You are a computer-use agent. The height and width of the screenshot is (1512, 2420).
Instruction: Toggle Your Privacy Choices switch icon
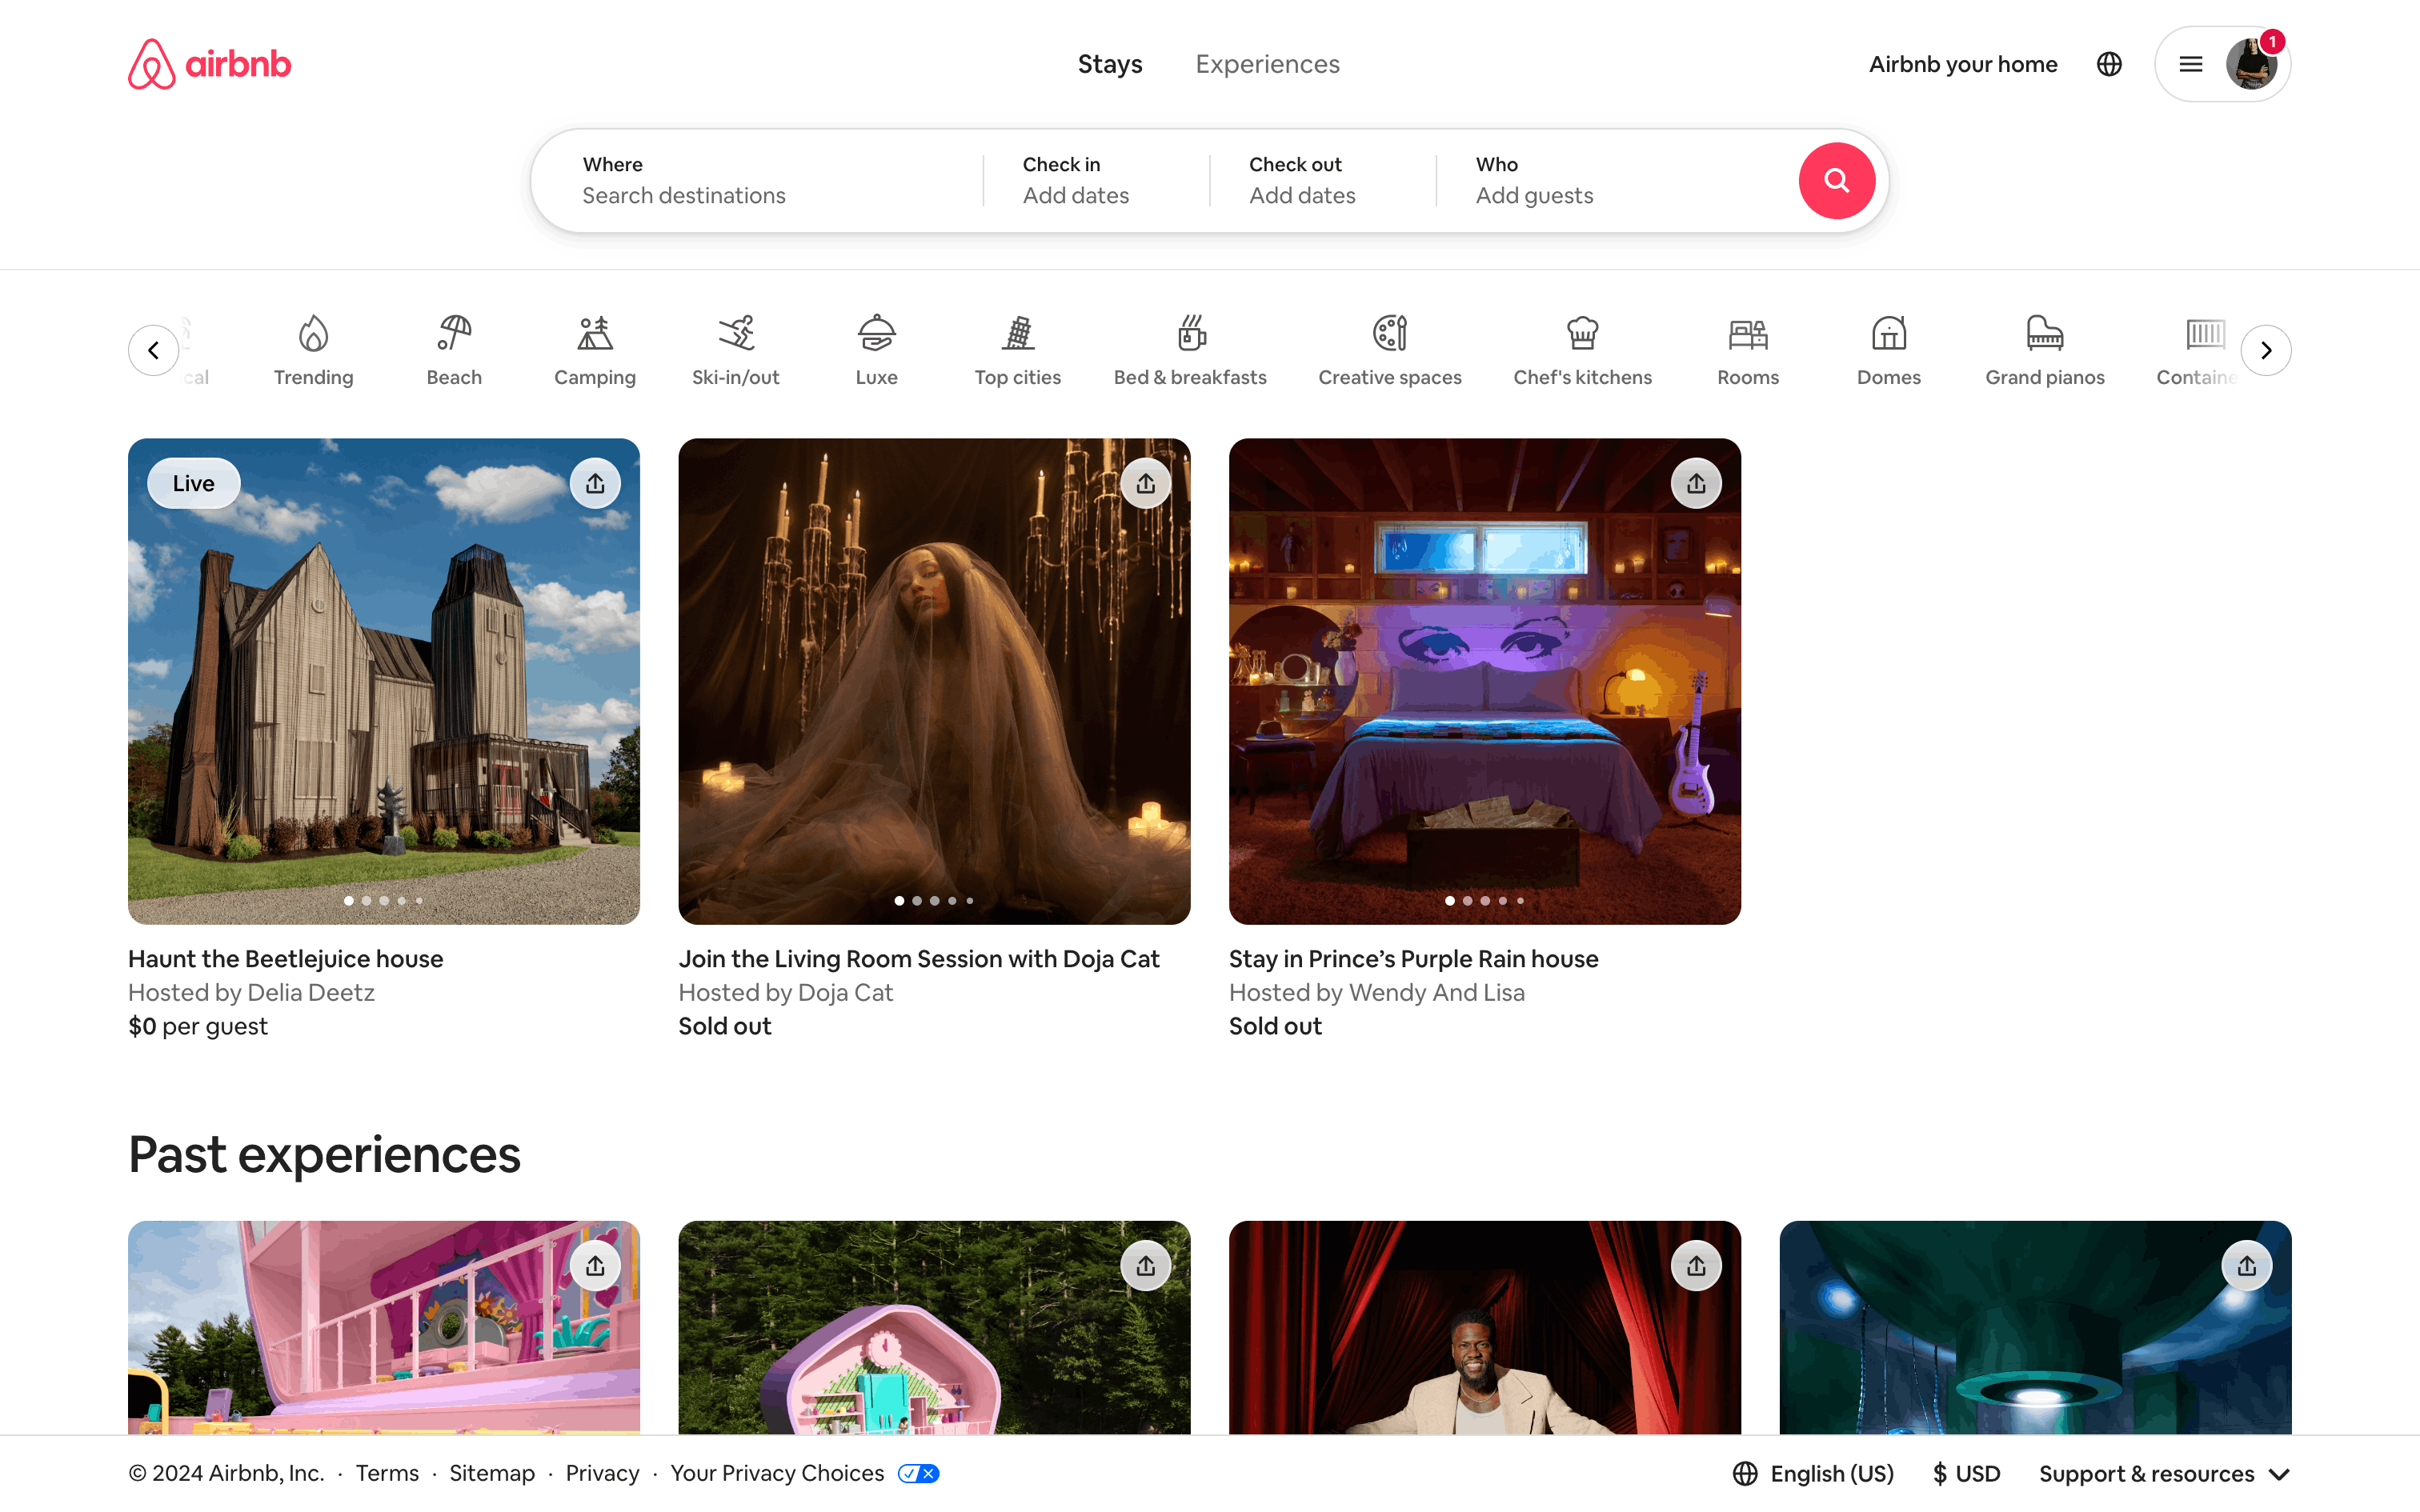(x=918, y=1473)
